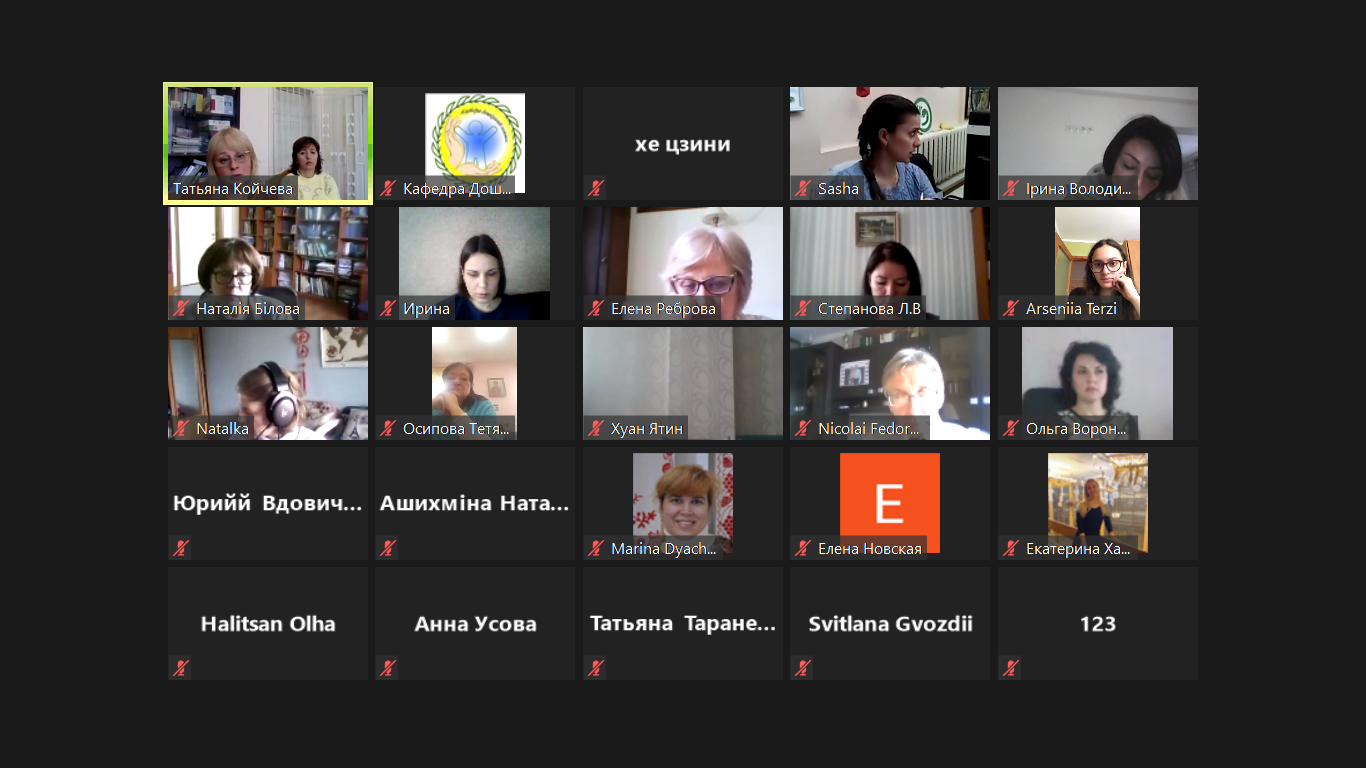Click muted microphone icon on Sasha's tile
The height and width of the screenshot is (768, 1366).
pos(803,188)
